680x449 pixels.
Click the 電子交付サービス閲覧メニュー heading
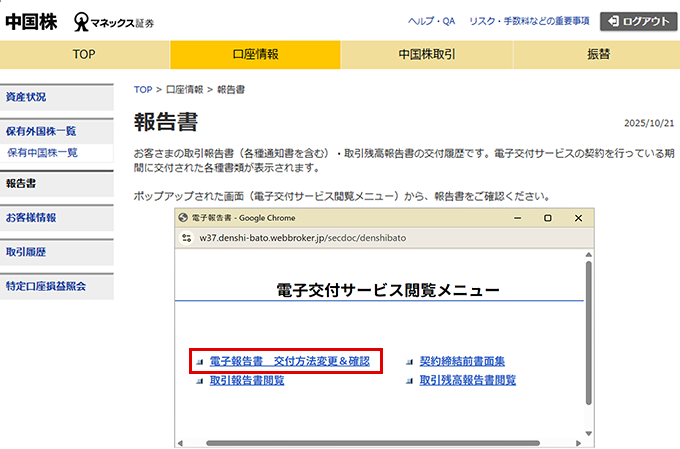(x=388, y=290)
